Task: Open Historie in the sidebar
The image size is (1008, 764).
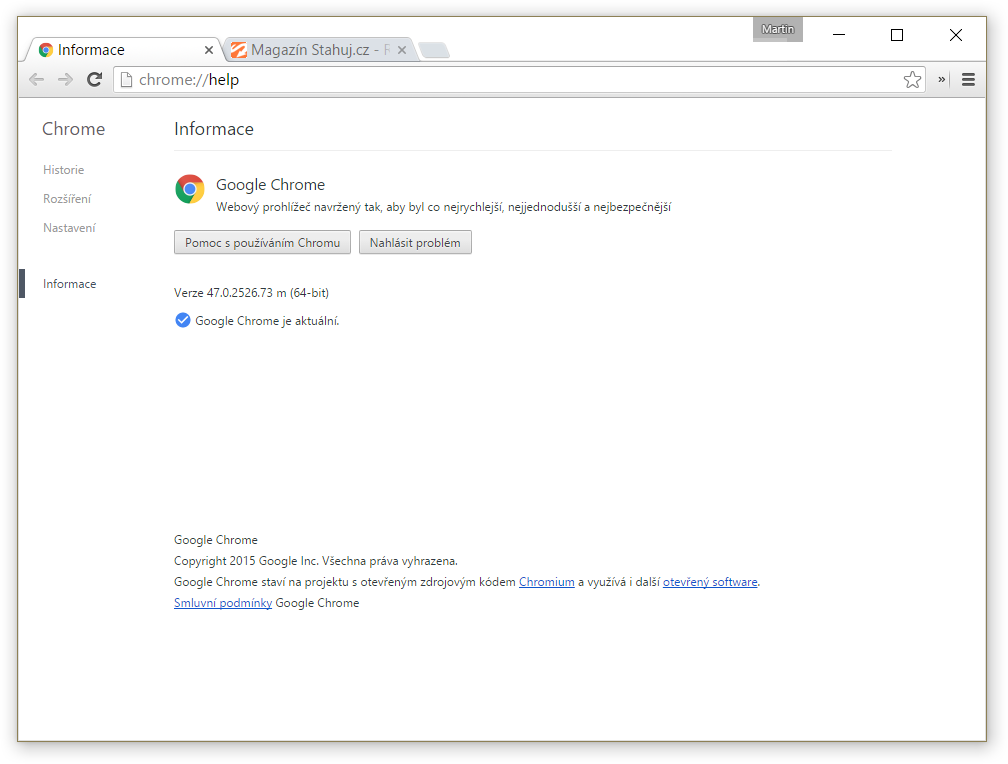Action: [64, 170]
